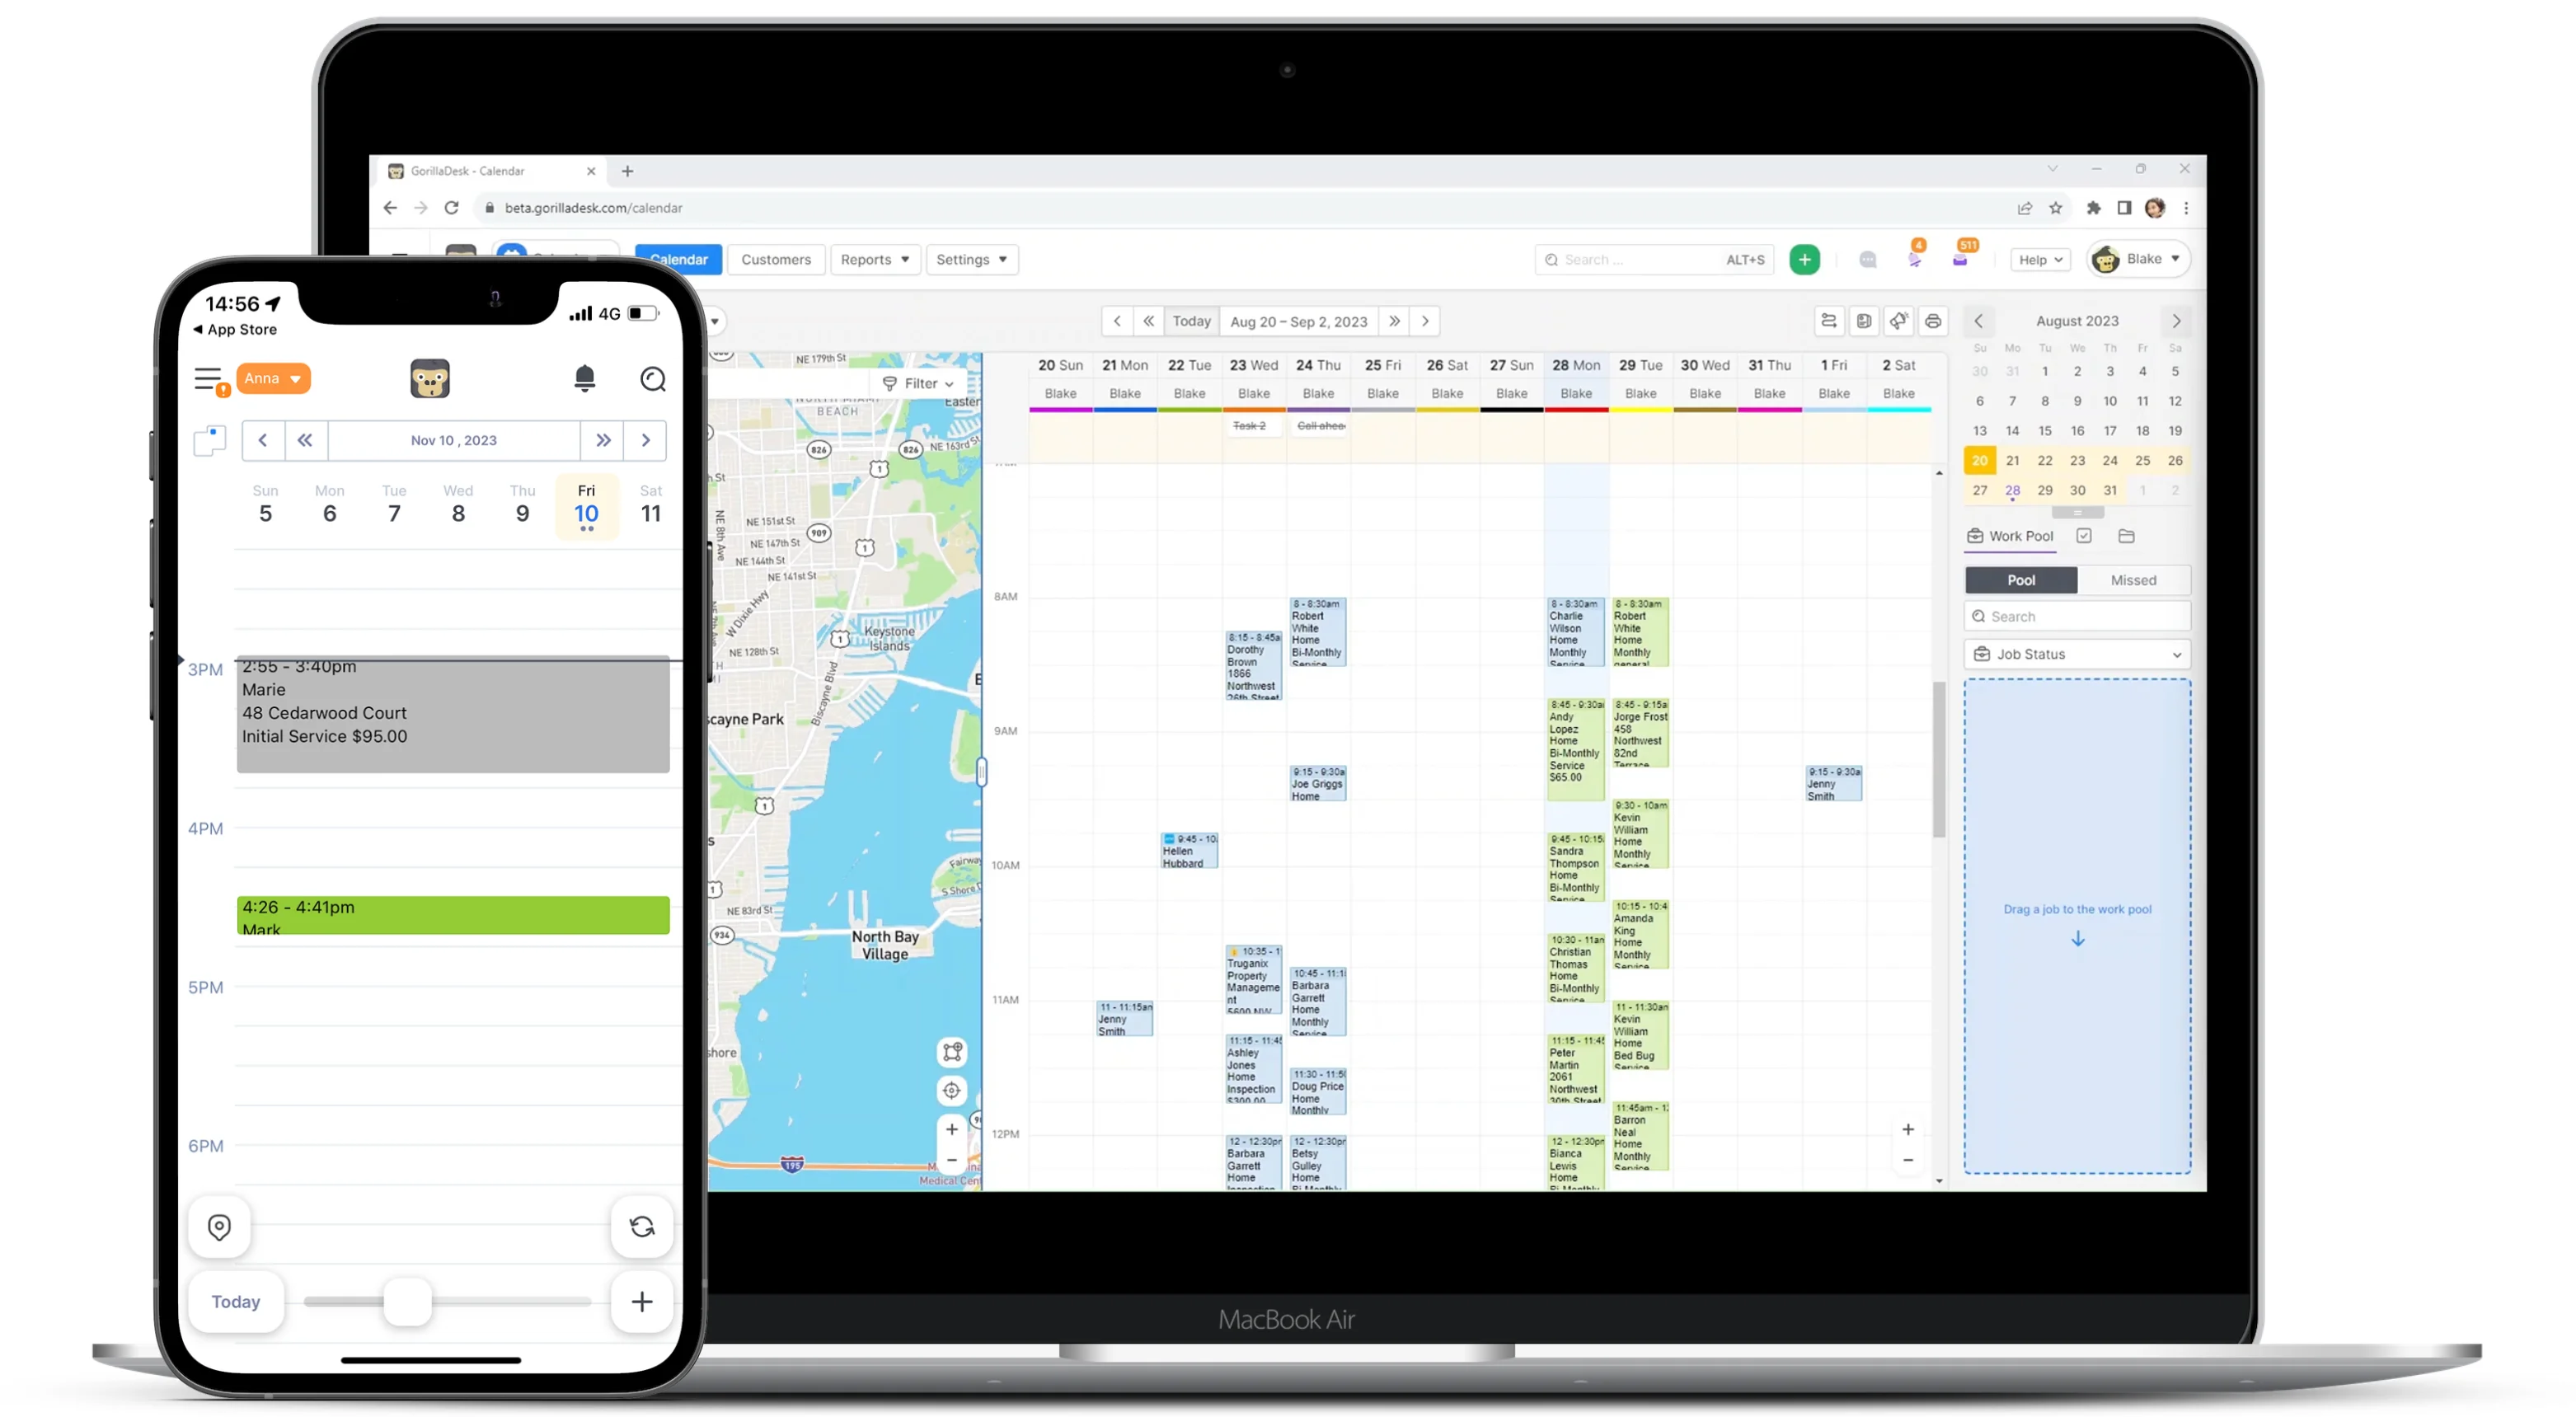Screen dimensions: 2576x1417
Task: Open the phone hamburger menu
Action: (208, 379)
